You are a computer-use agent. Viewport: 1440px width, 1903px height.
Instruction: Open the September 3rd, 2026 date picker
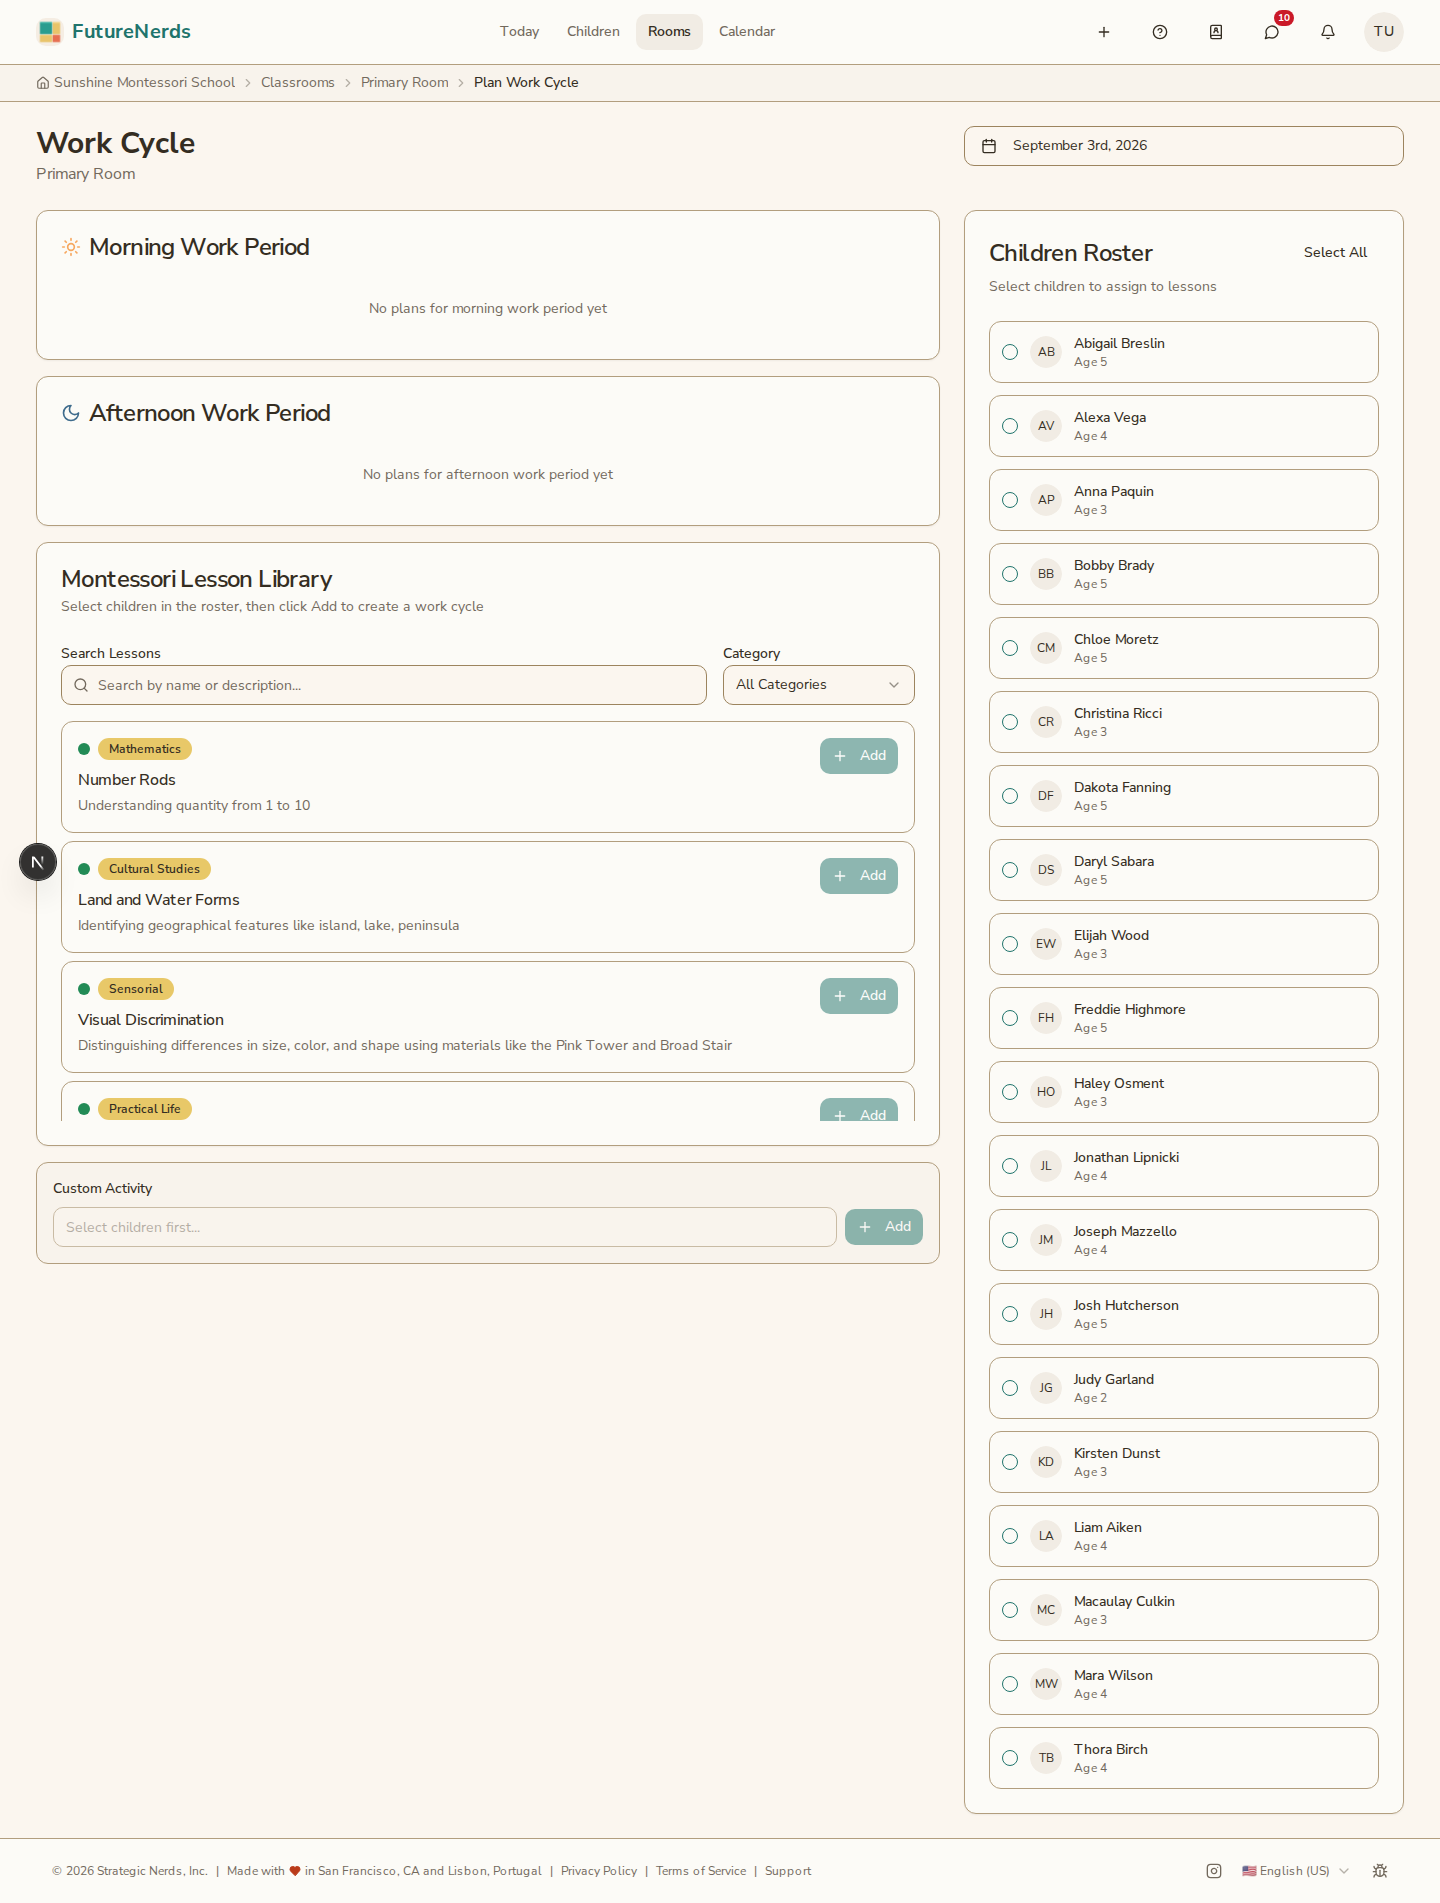pos(1183,146)
